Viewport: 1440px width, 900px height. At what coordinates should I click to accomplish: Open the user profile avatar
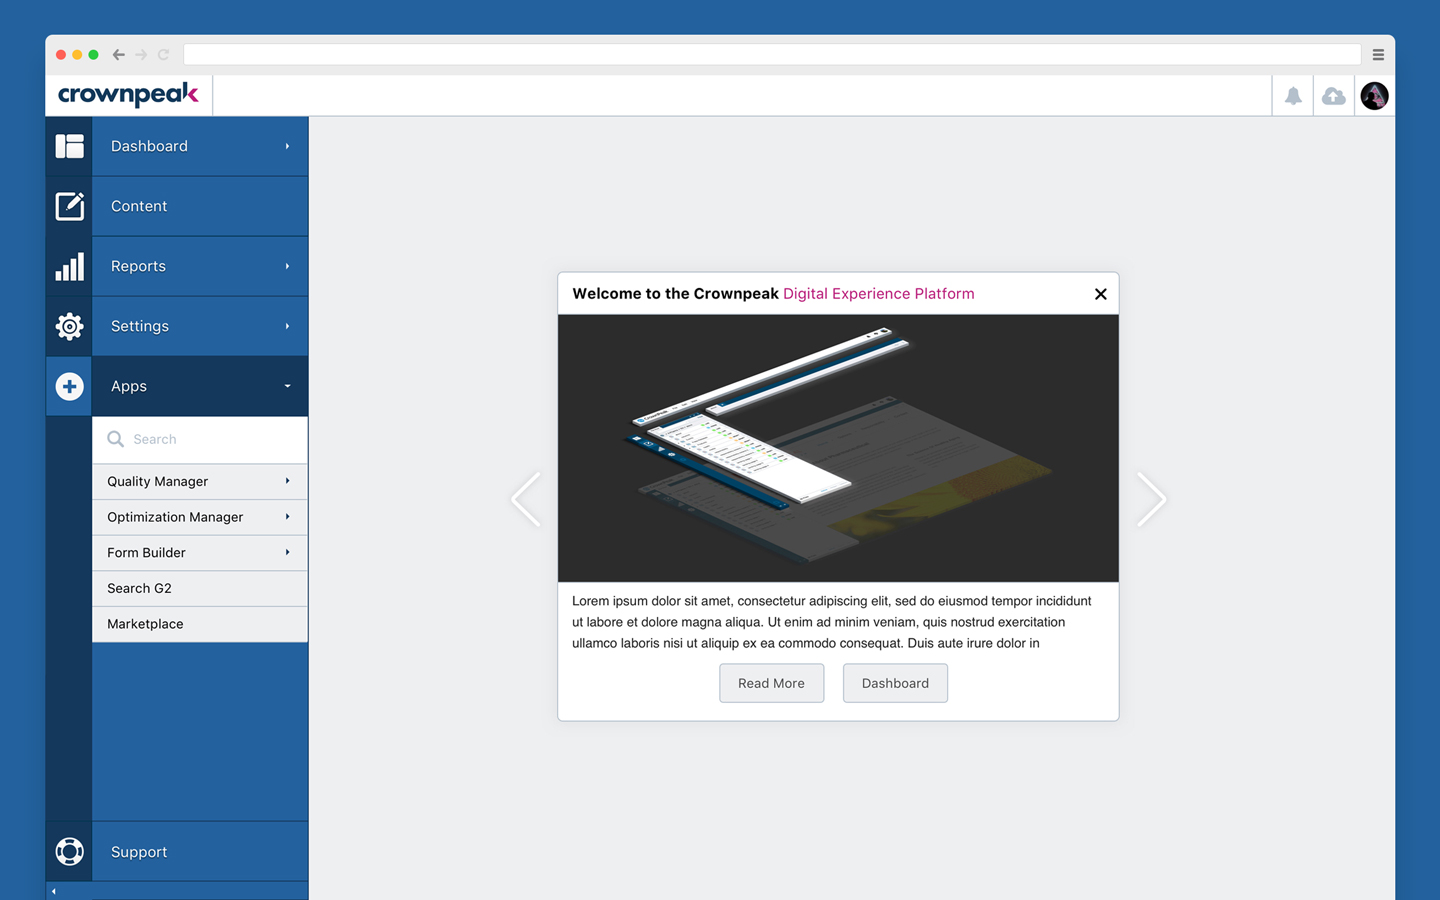click(1374, 96)
